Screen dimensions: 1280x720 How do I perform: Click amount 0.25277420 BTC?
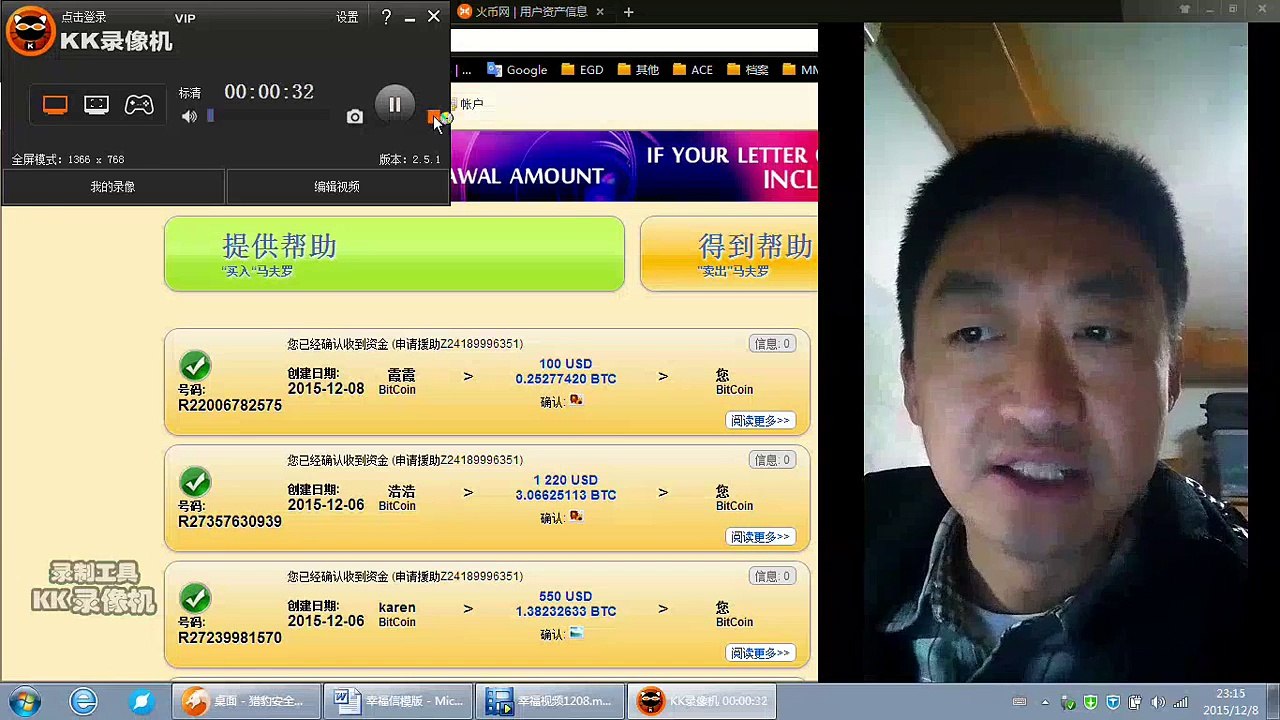[566, 379]
